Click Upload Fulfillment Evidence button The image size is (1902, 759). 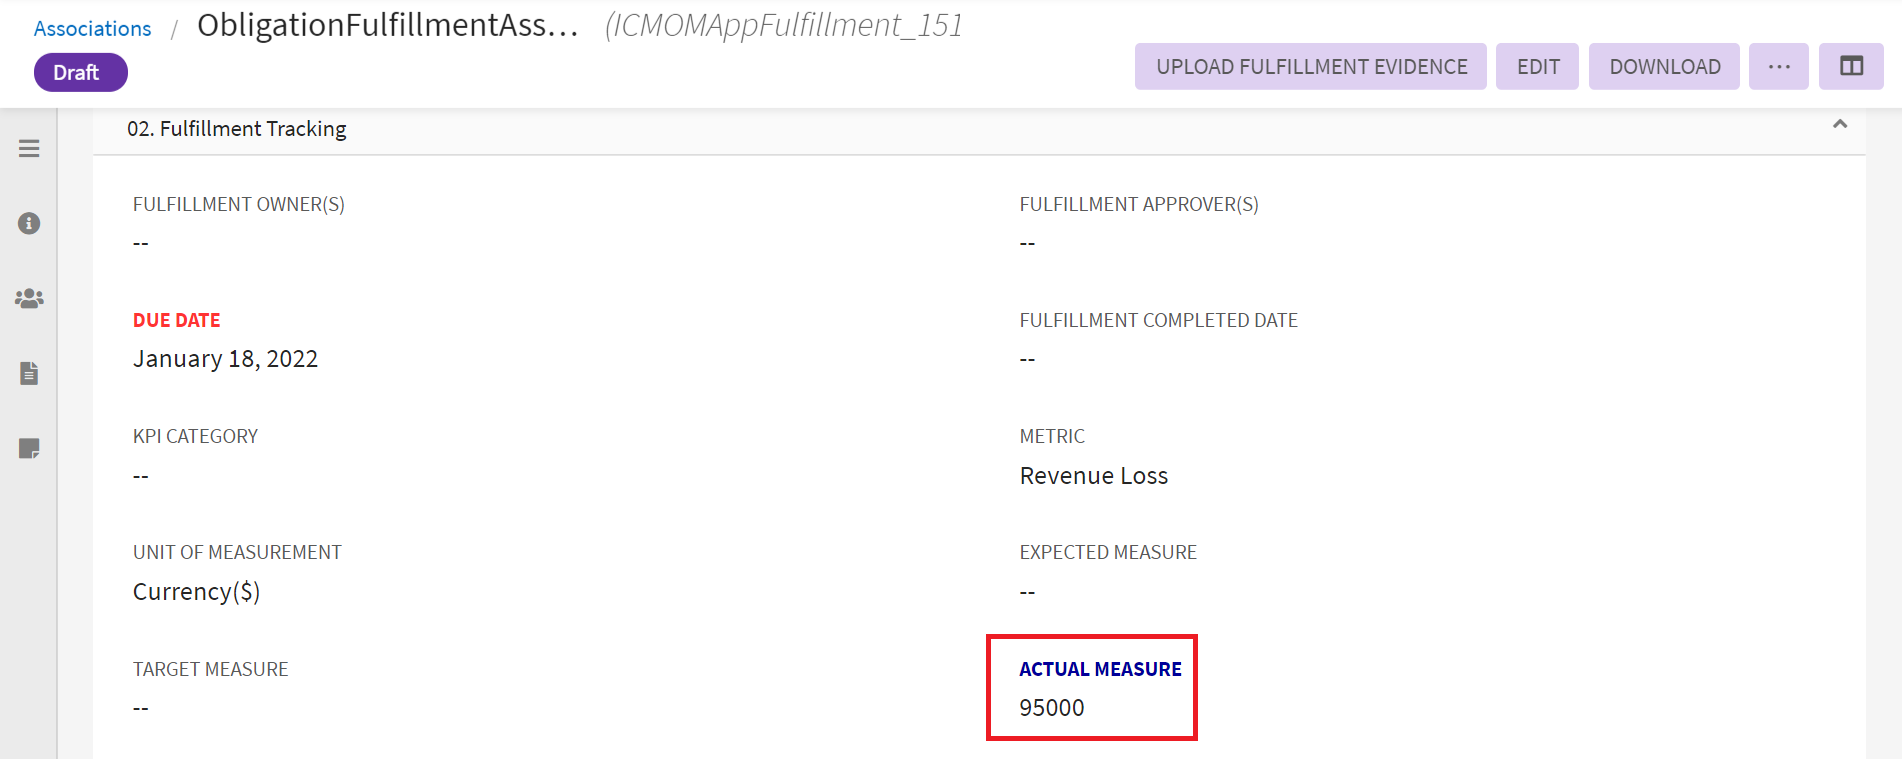(1310, 67)
